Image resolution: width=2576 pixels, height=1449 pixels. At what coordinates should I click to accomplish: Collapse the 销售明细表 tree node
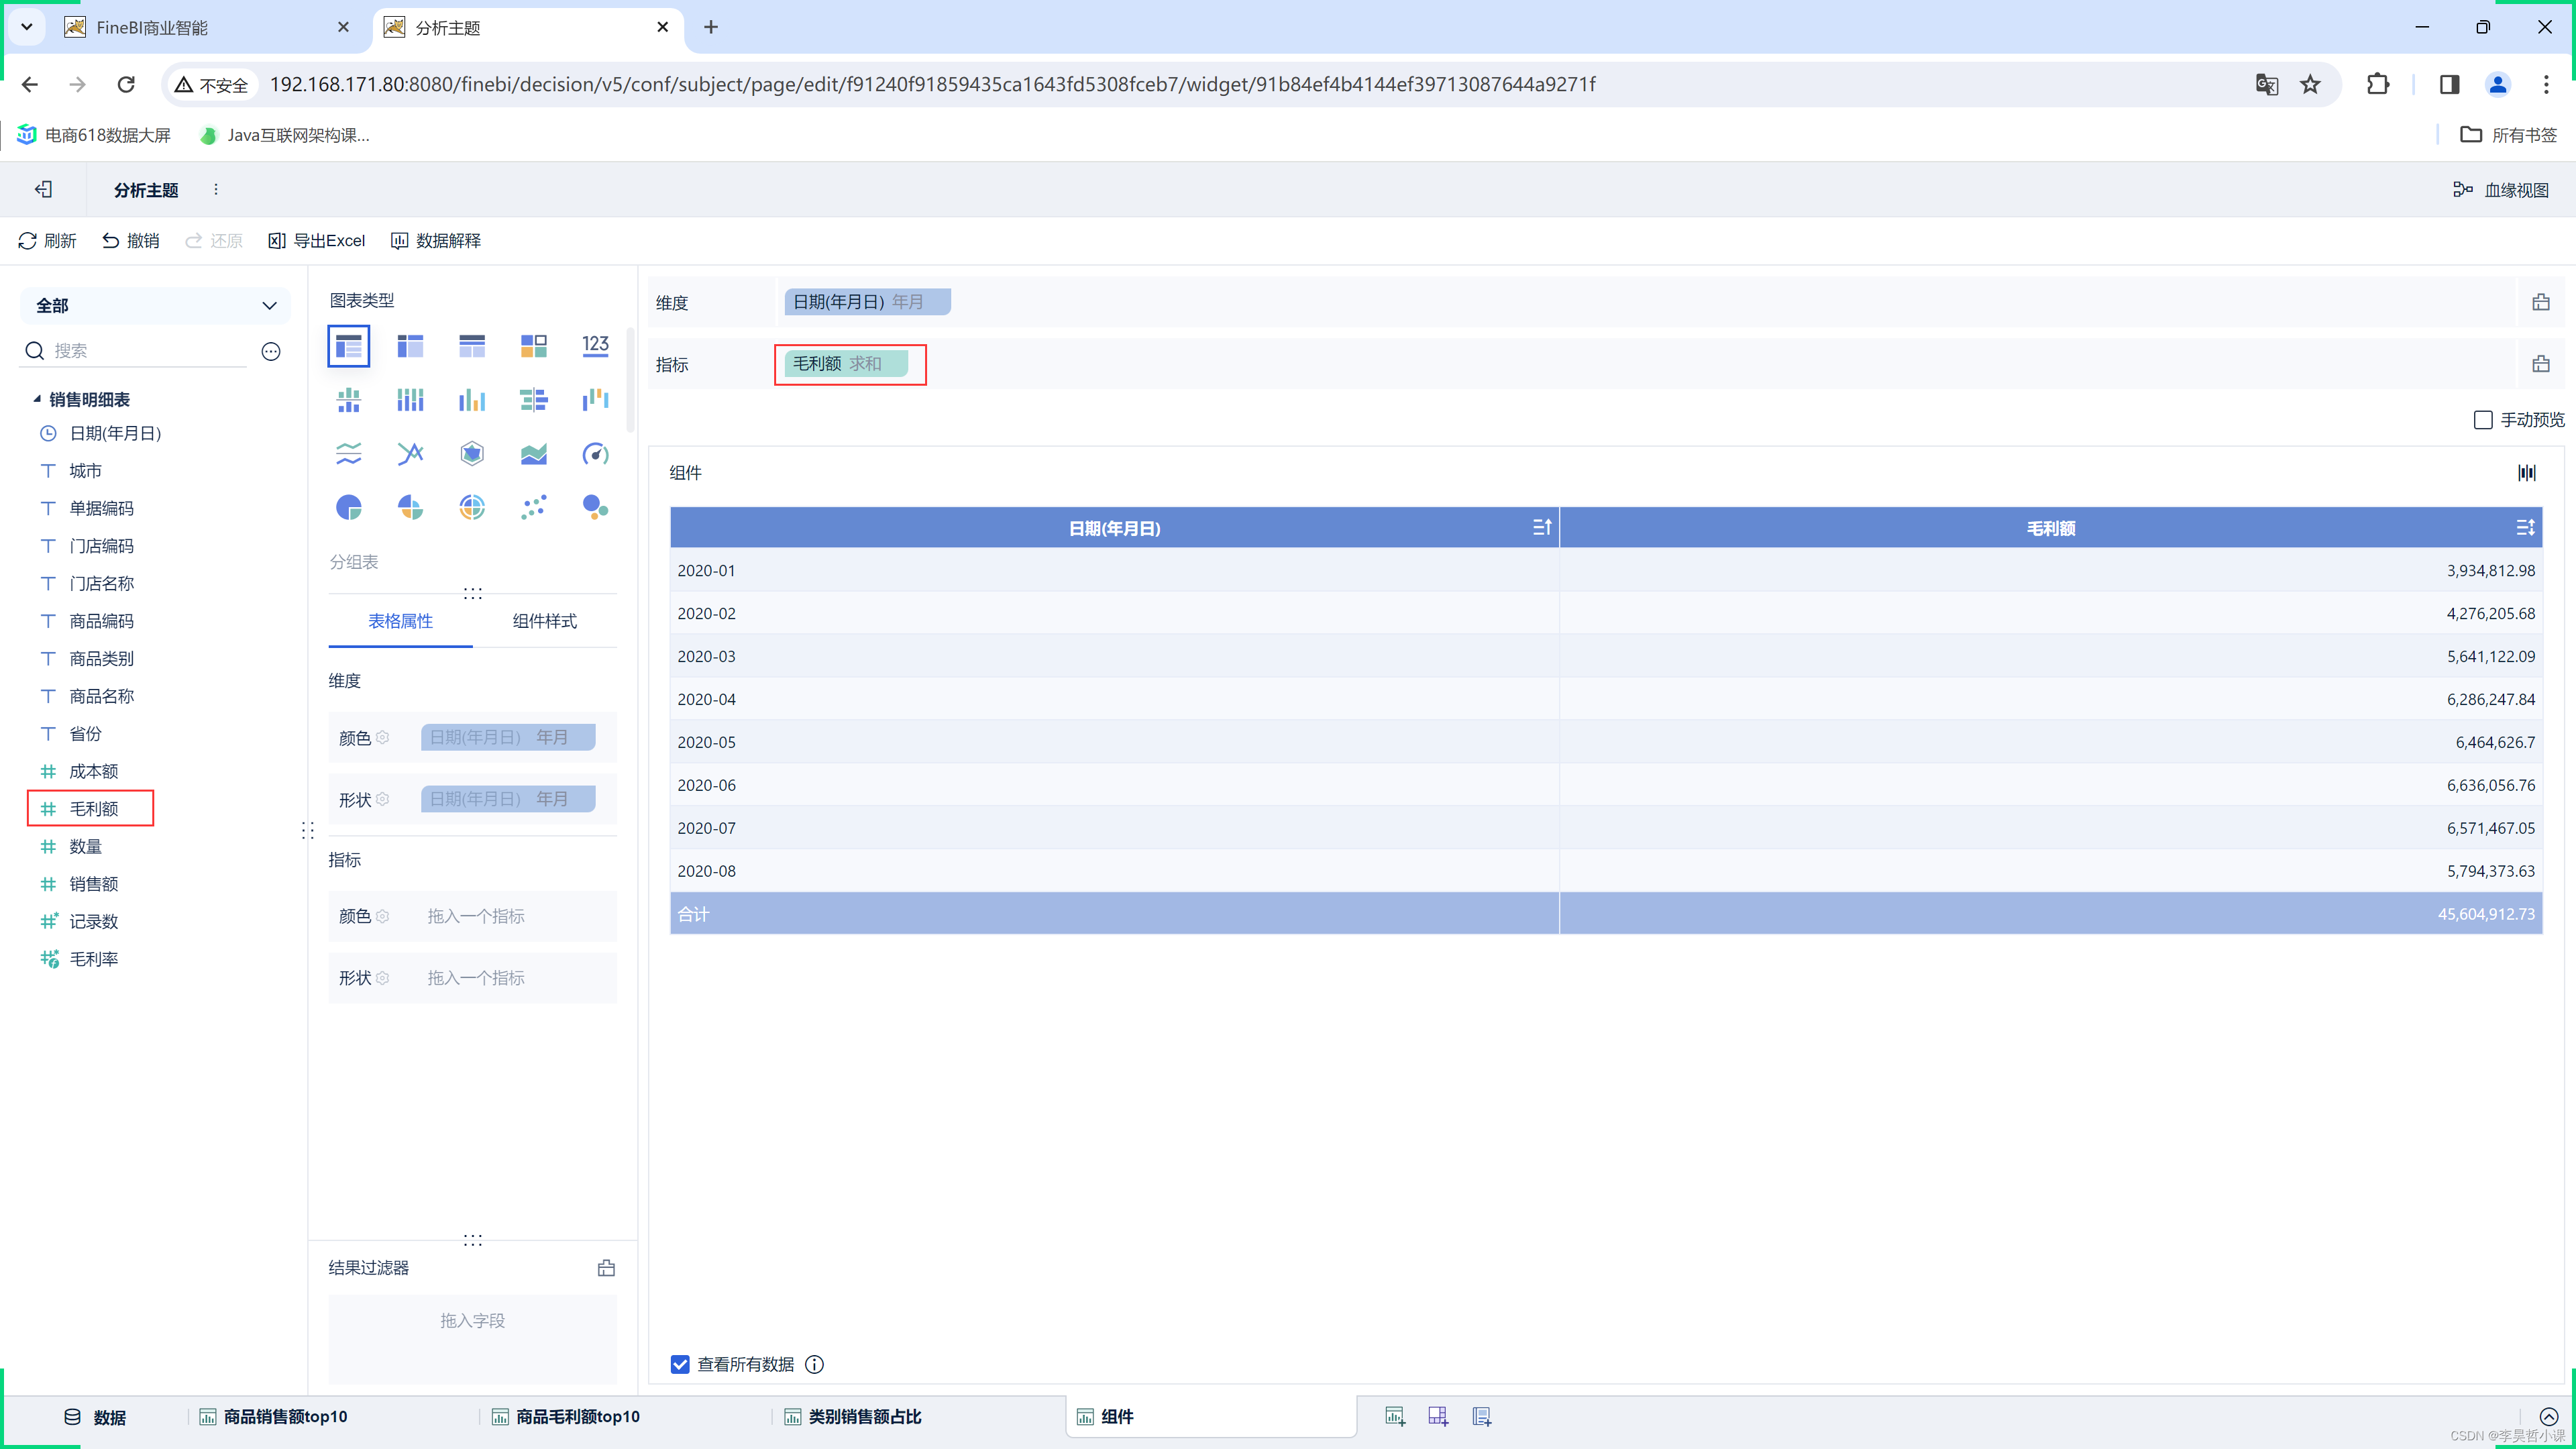pos(37,399)
